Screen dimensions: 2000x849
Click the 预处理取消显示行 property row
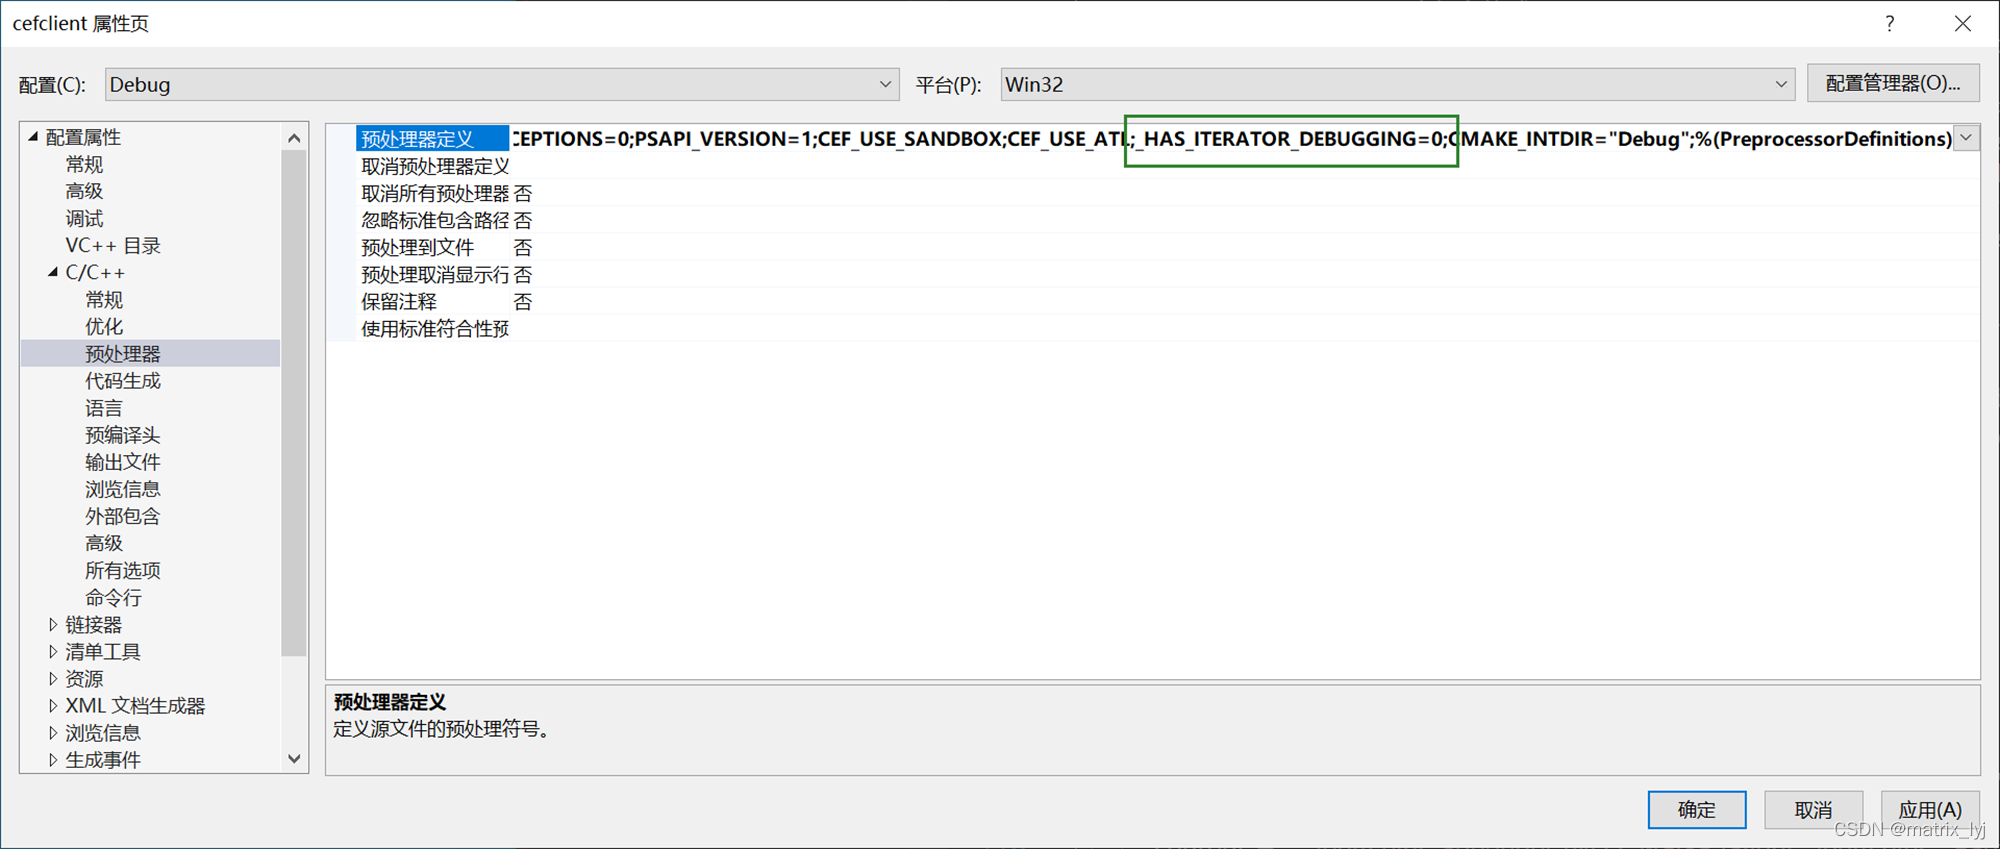click(x=1167, y=273)
